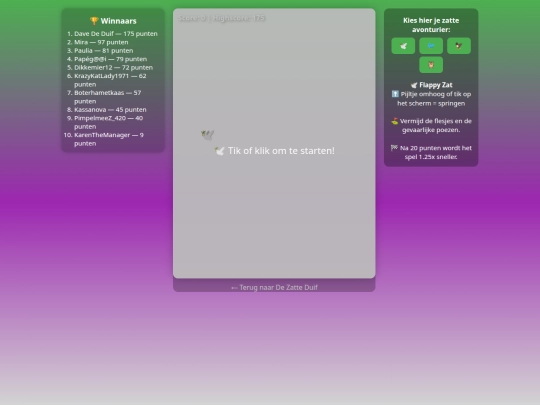Click the Score and Highscore counter
Screen dimensions: 540x405
tap(221, 18)
